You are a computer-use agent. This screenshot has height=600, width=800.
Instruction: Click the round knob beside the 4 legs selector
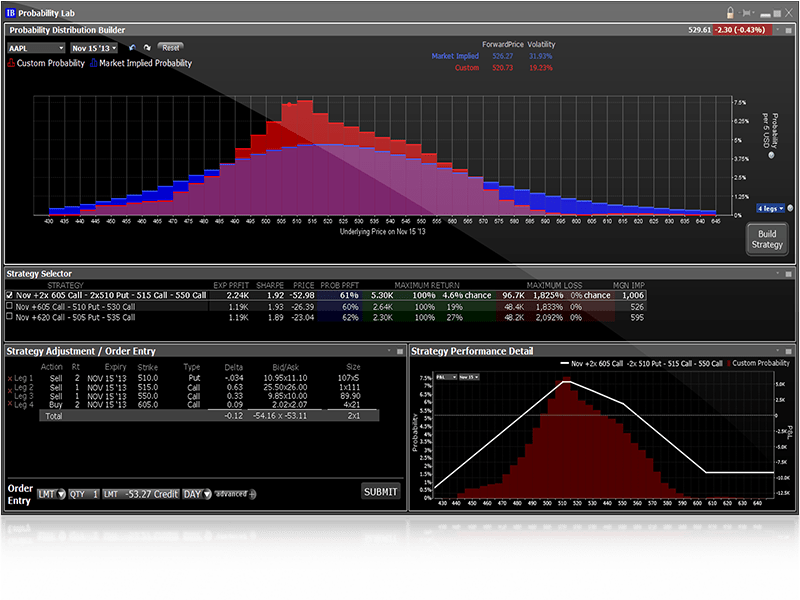click(790, 208)
